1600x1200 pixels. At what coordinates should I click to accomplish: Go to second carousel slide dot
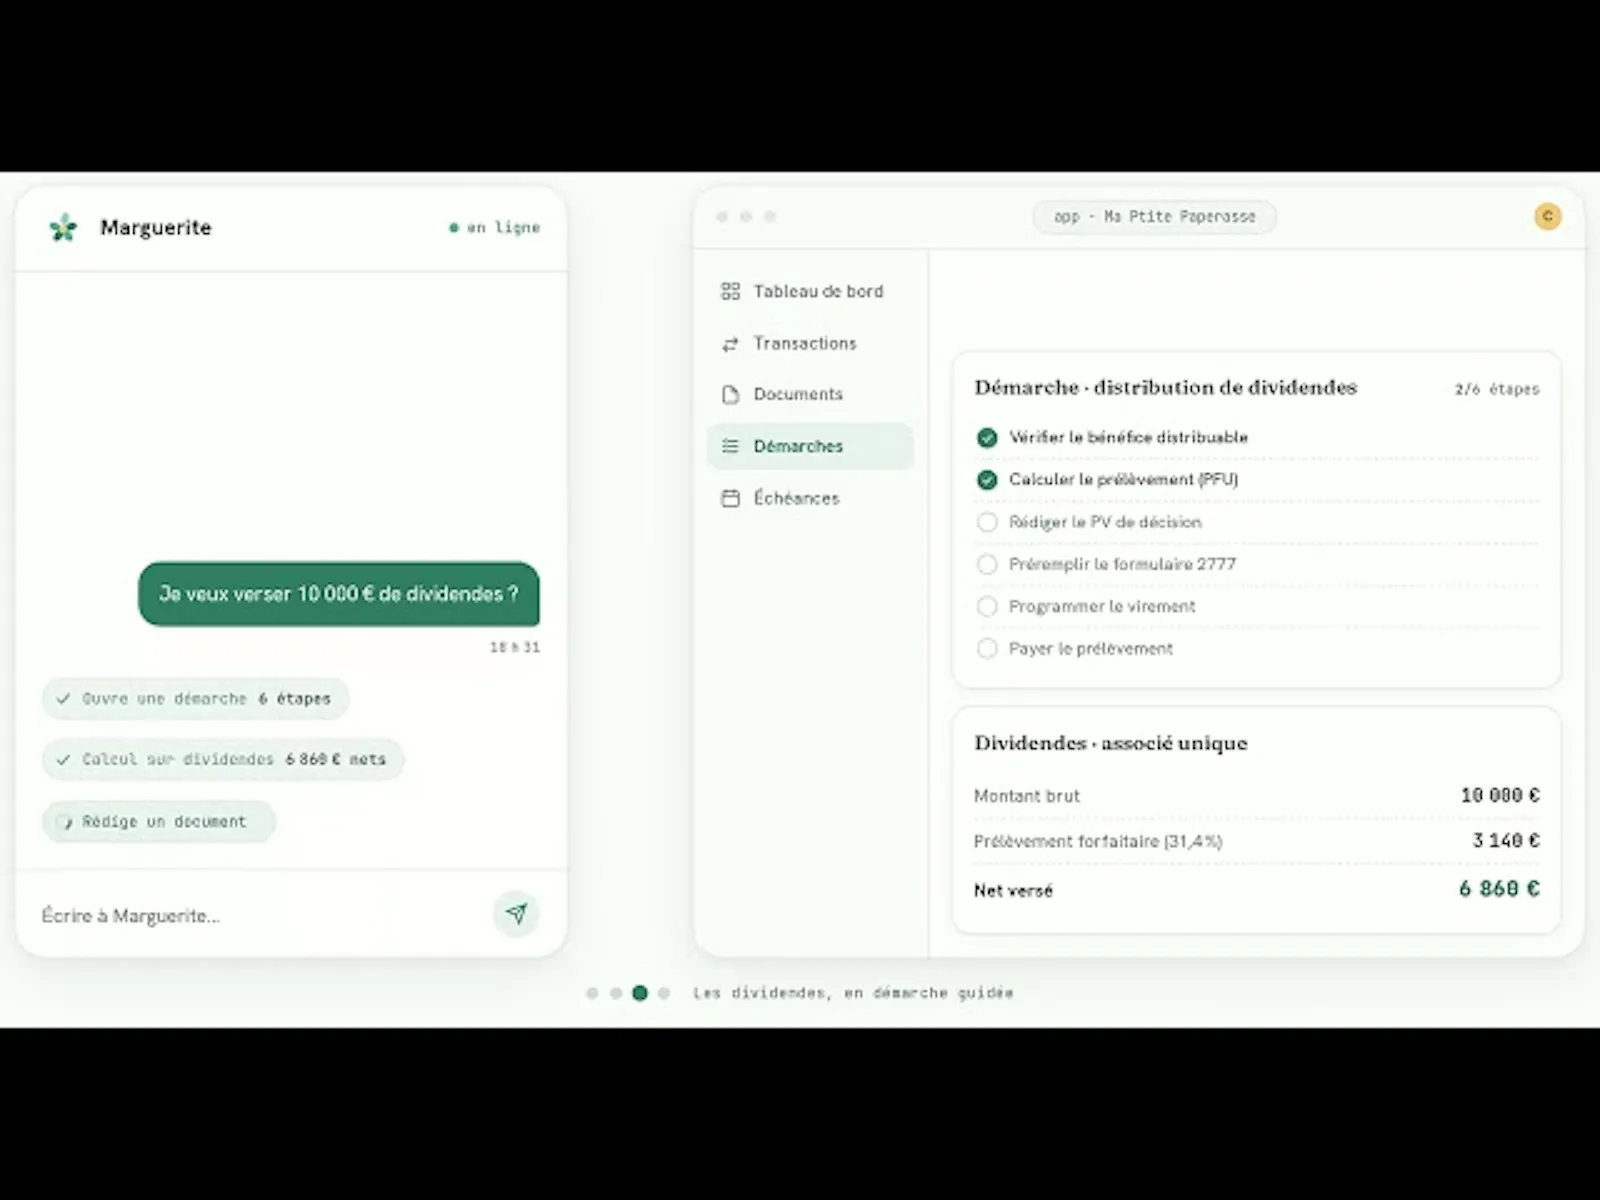coord(616,993)
